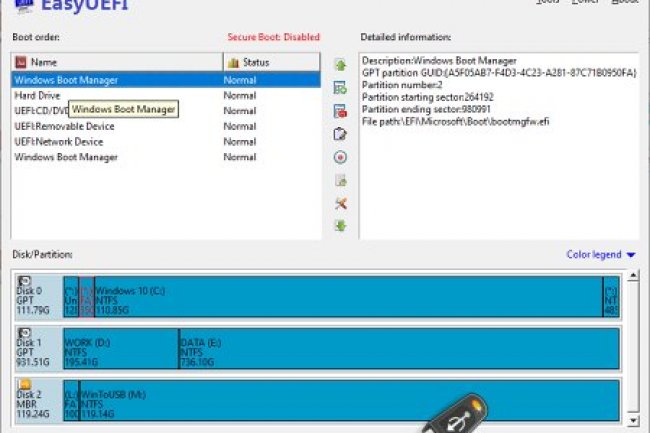Click the delete boot entry icon

point(340,111)
